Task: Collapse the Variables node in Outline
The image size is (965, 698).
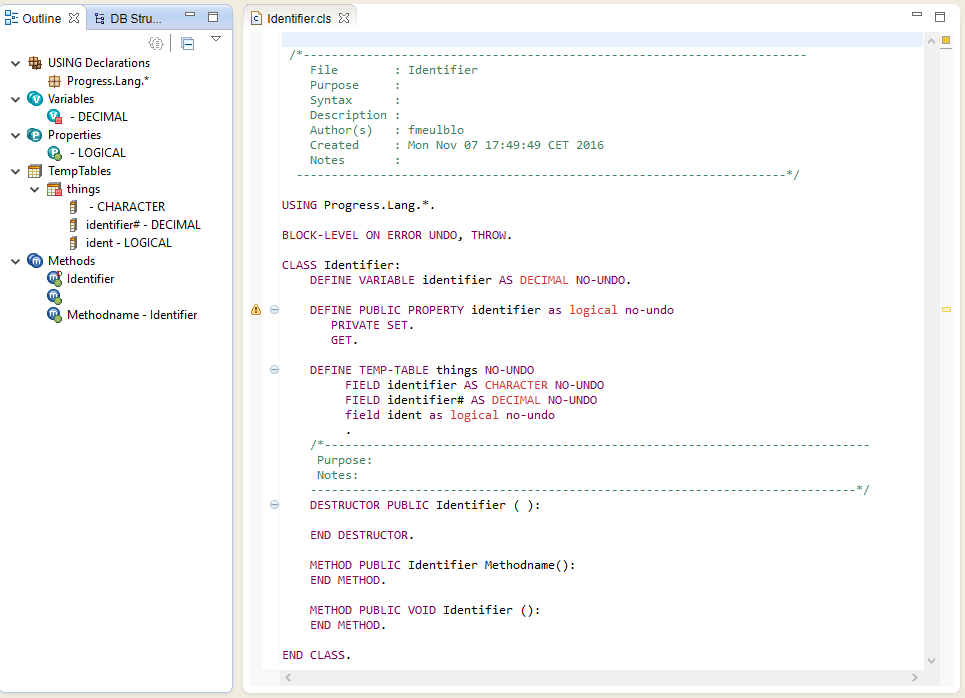Action: [x=16, y=98]
